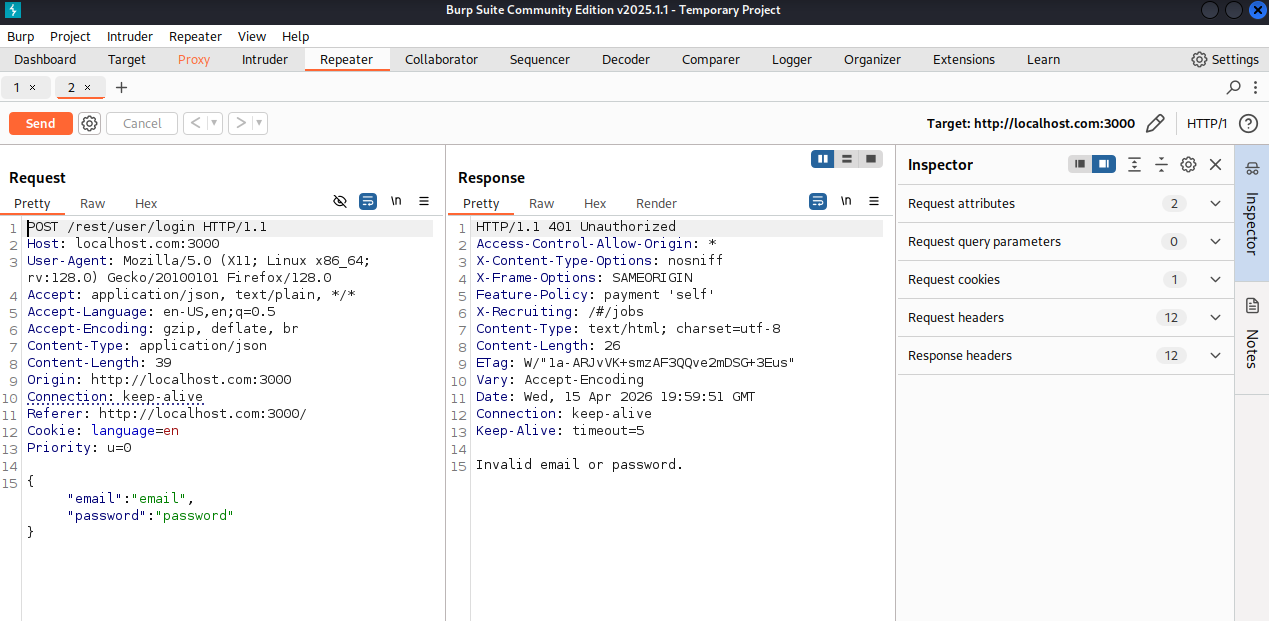The height and width of the screenshot is (621, 1269).
Task: Open the Project menu
Action: pos(70,36)
